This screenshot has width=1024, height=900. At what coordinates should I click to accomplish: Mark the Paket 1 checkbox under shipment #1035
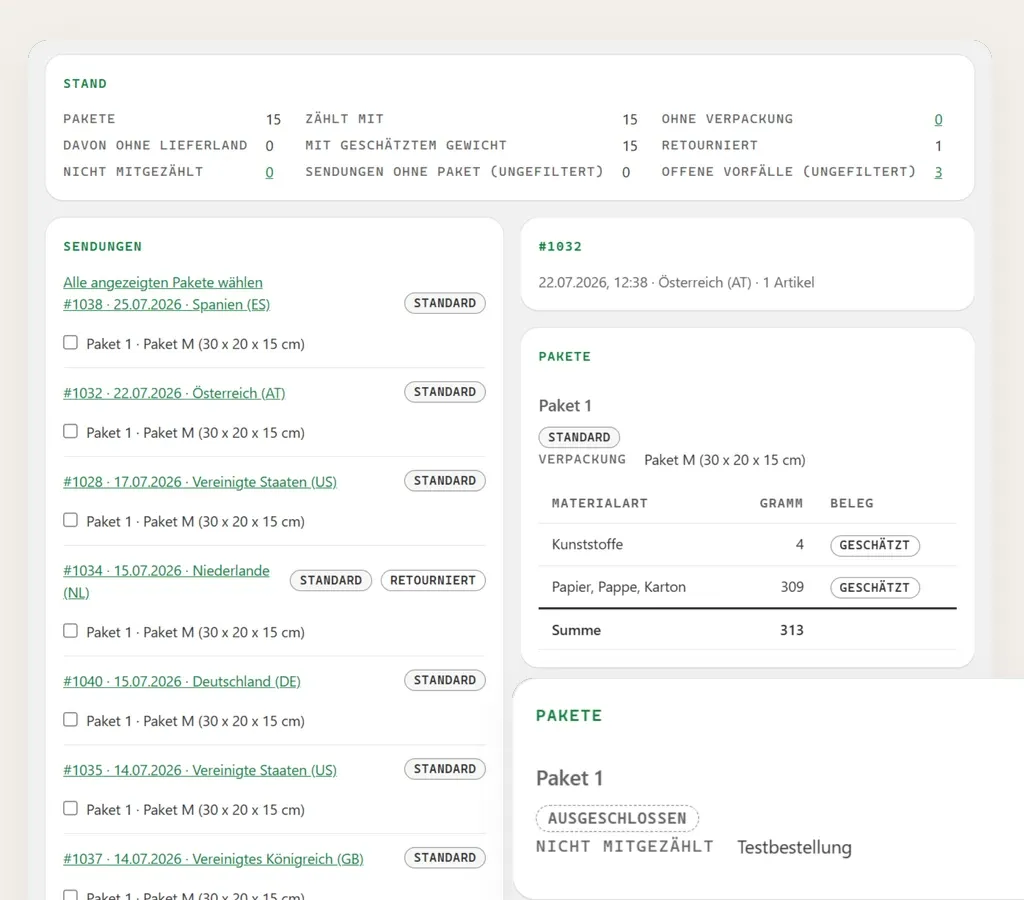tap(71, 809)
